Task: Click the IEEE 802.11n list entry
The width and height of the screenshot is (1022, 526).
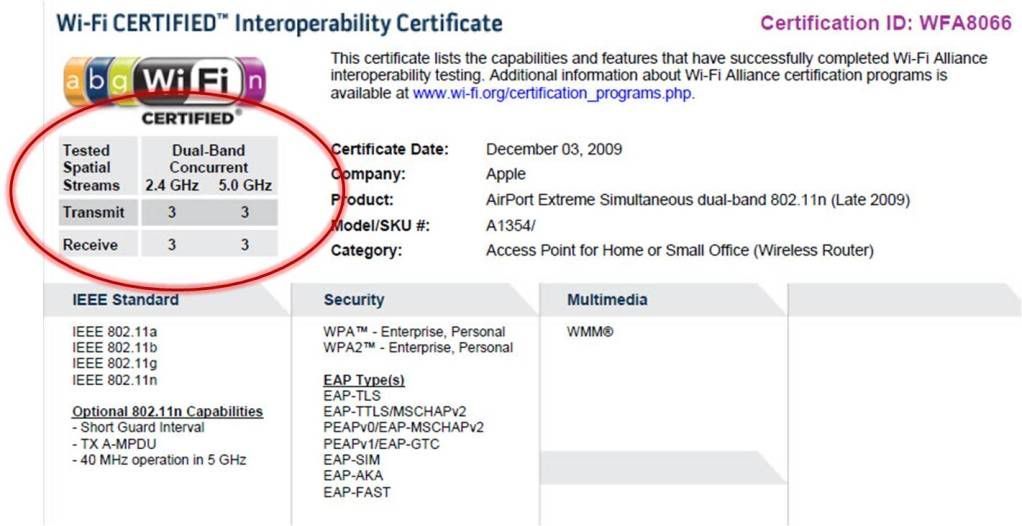Action: click(x=115, y=380)
